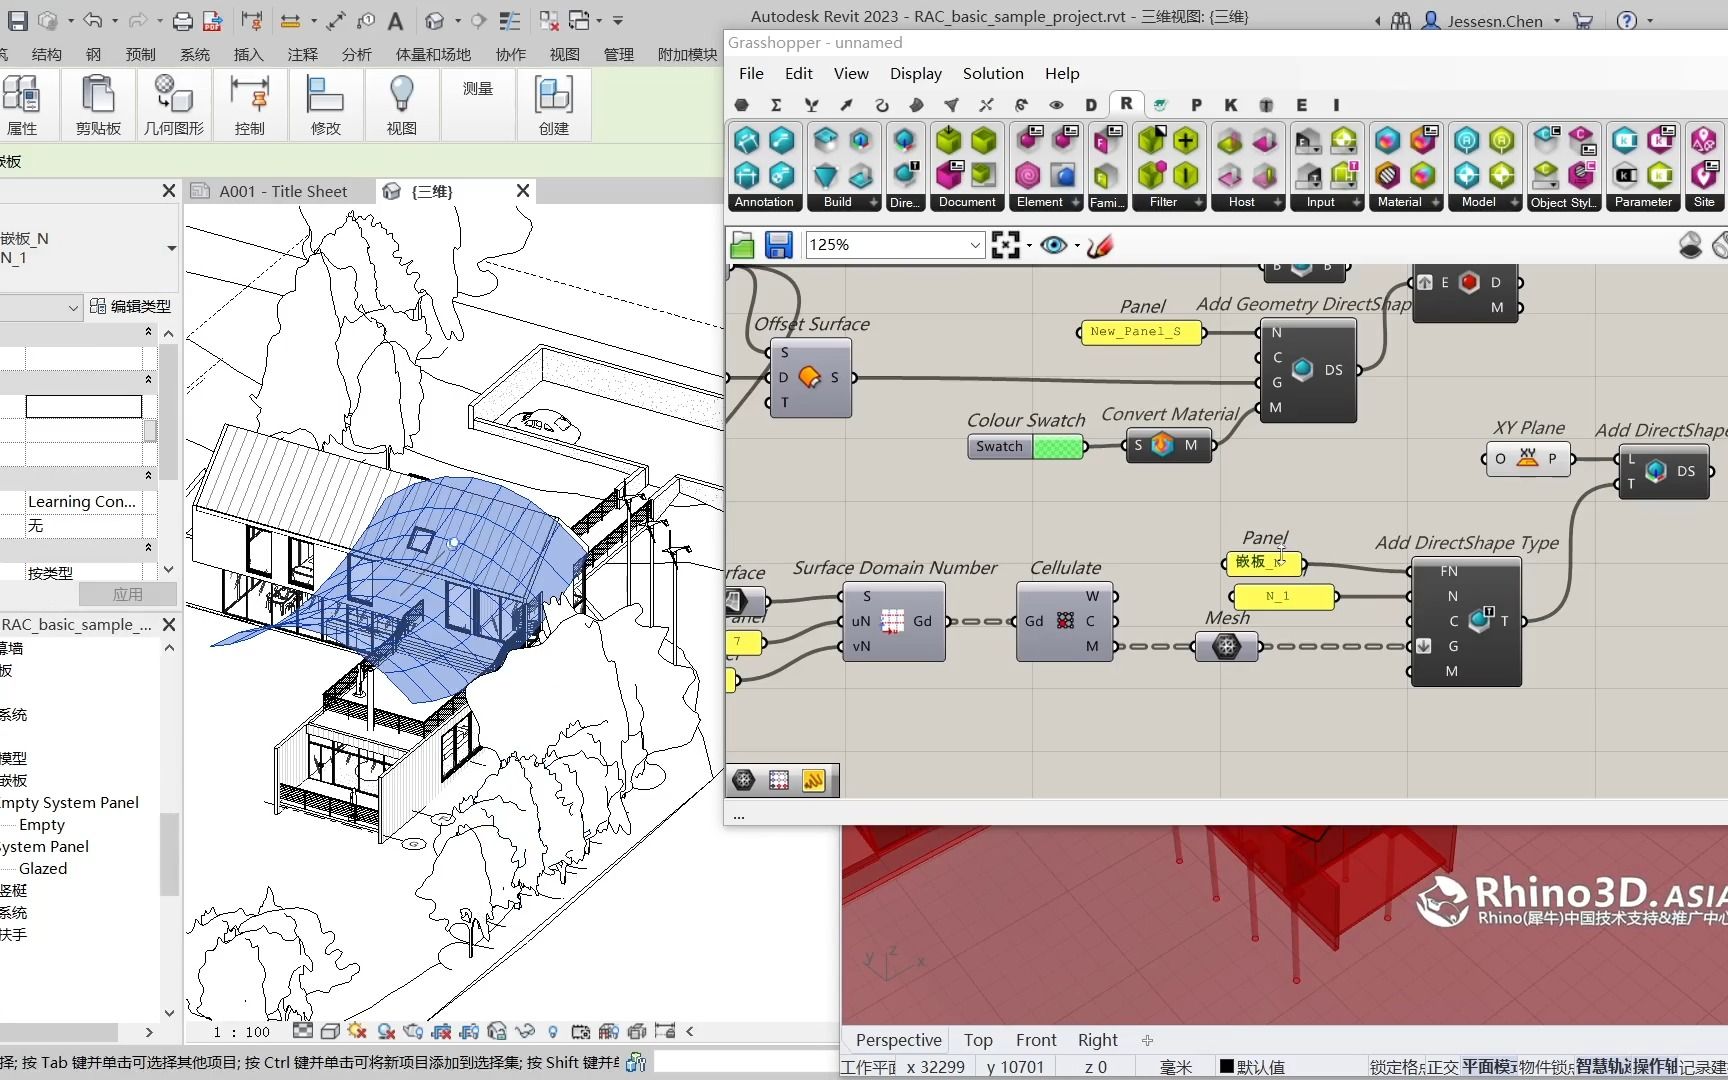The width and height of the screenshot is (1728, 1080).
Task: Zoom extents using the Grasshopper canvas icon
Action: [1005, 244]
